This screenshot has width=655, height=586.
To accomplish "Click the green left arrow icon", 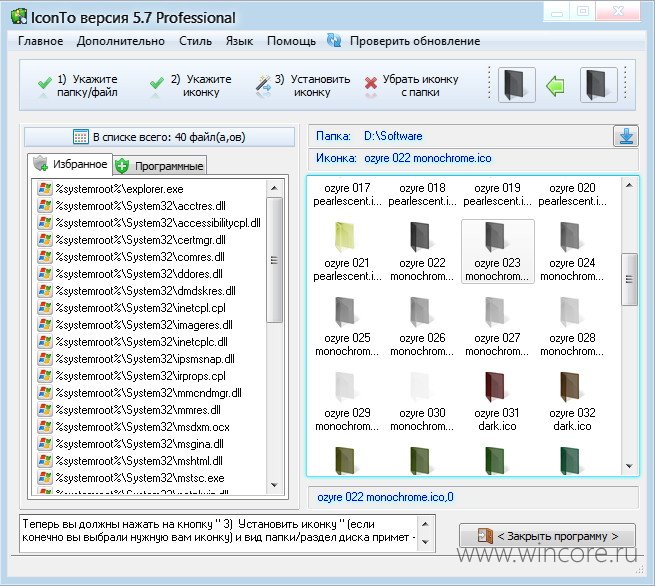I will tap(555, 86).
